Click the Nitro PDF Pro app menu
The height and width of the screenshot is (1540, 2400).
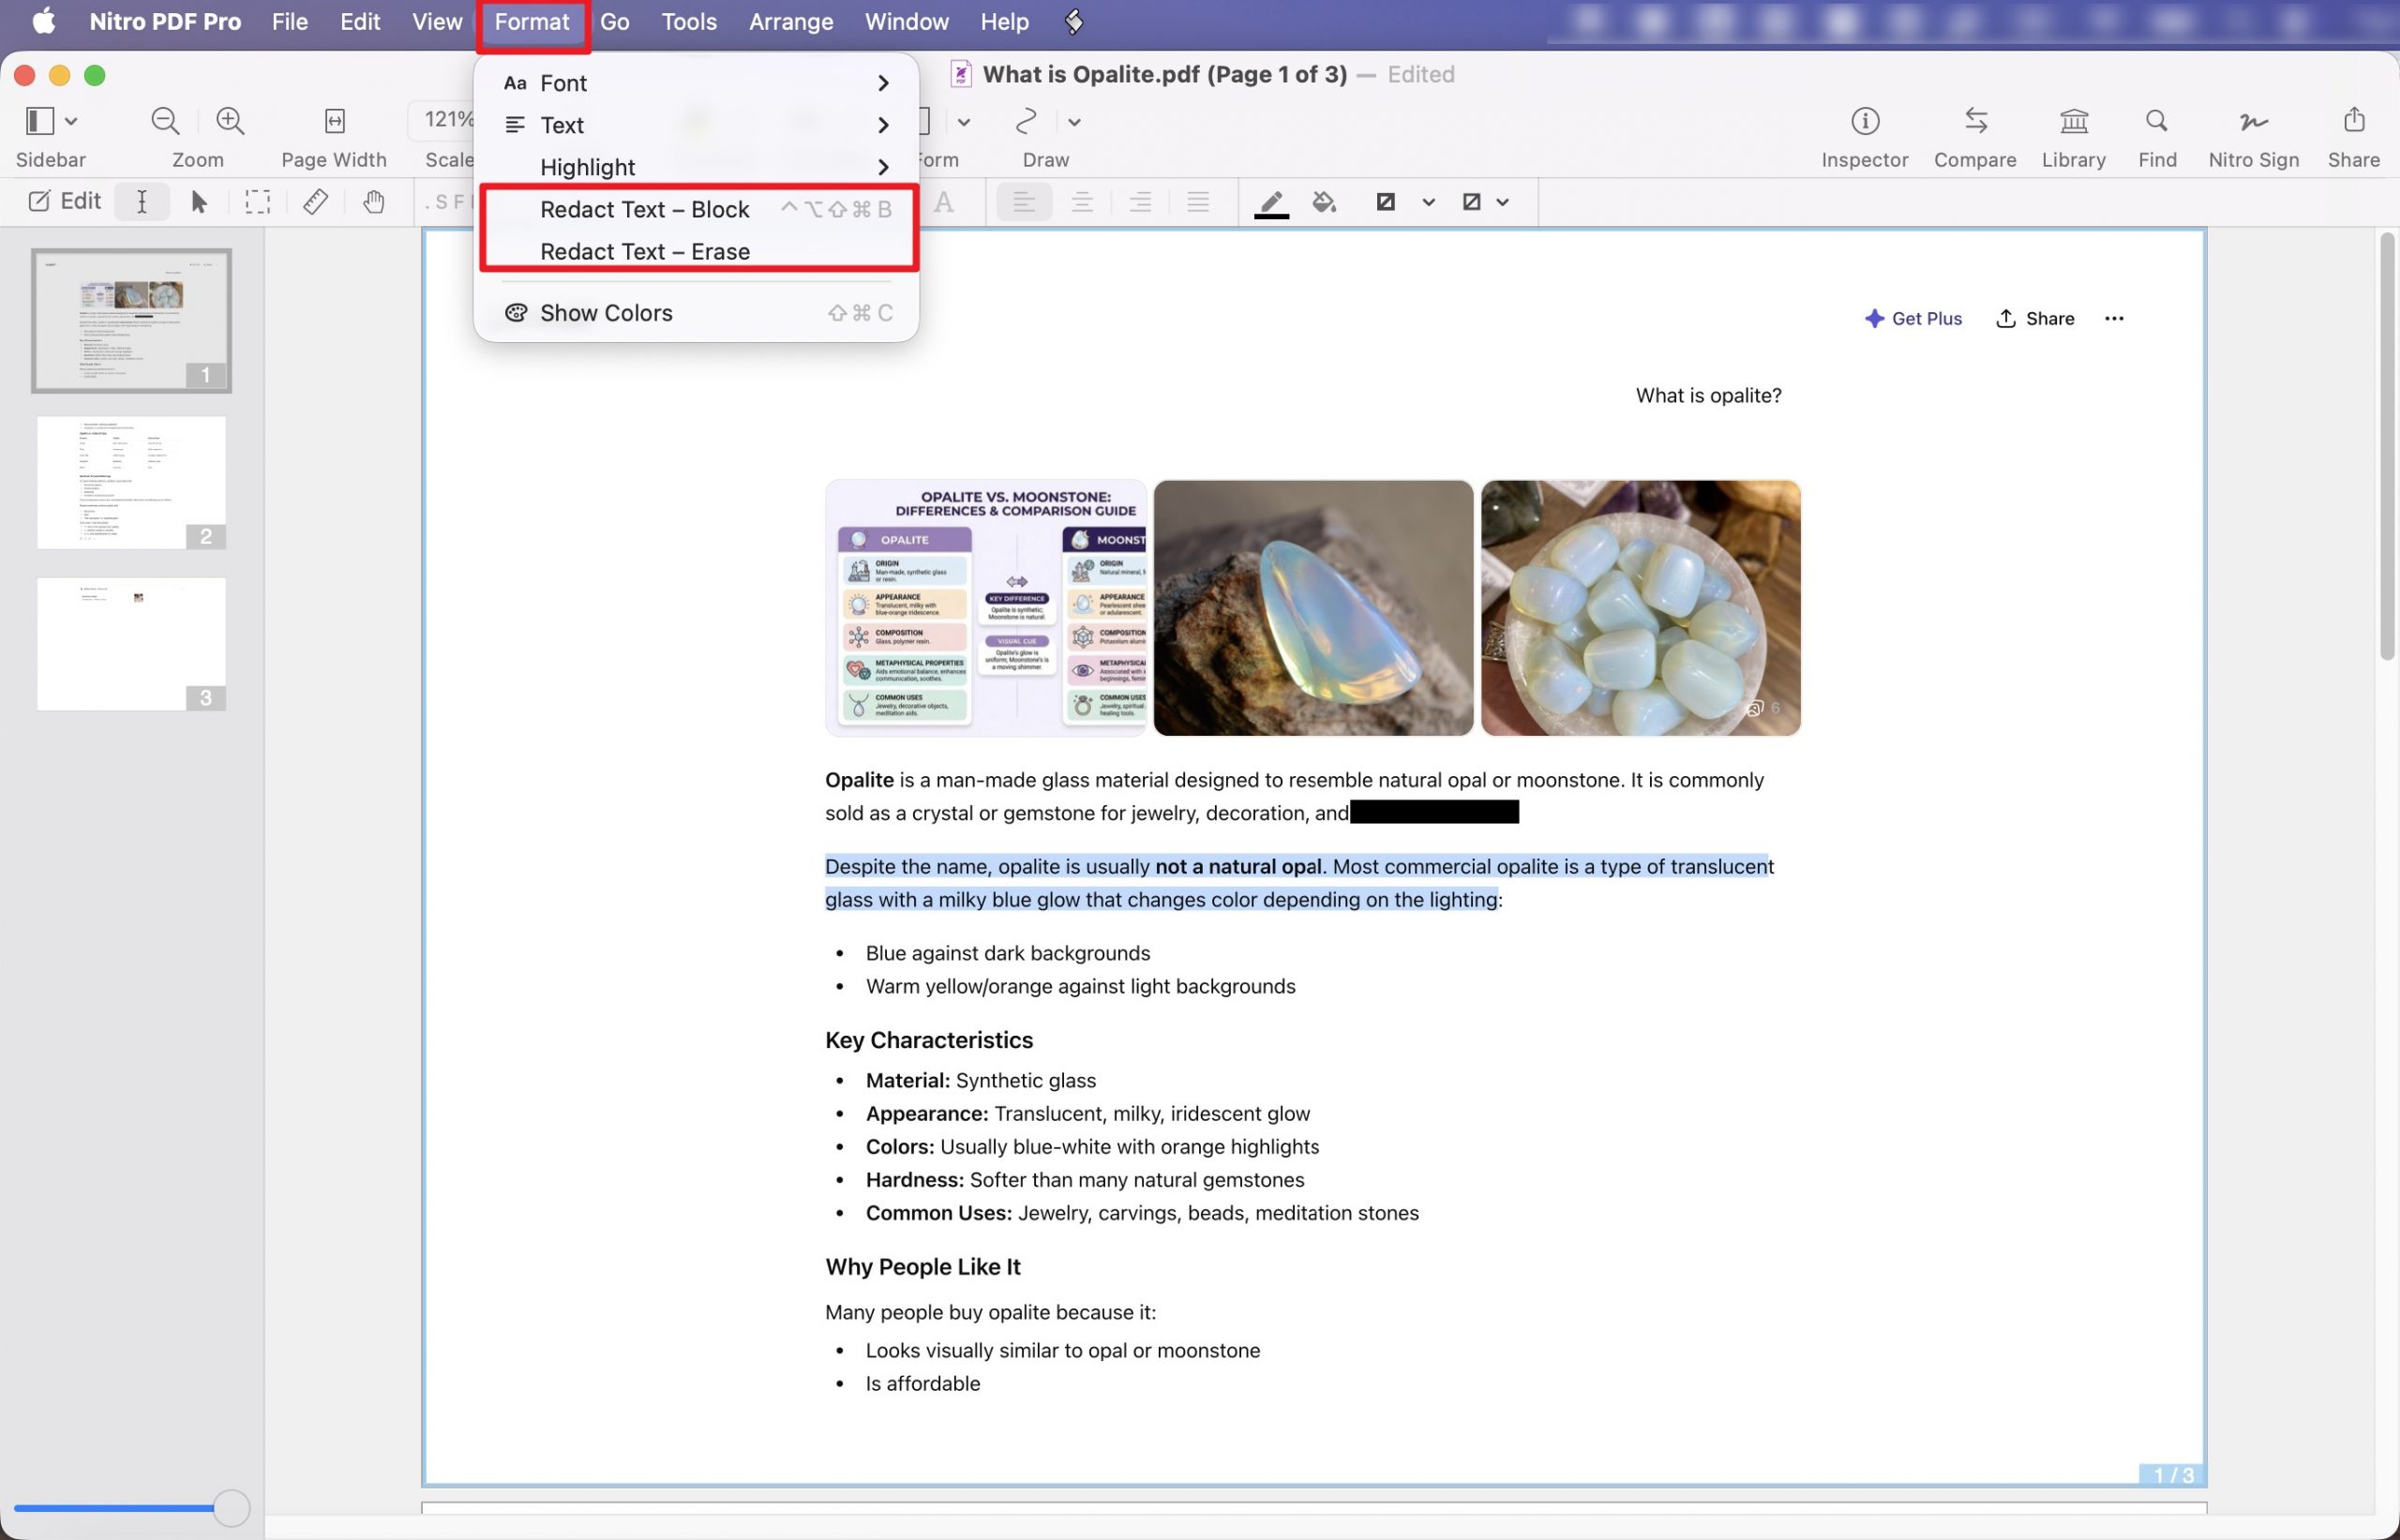point(165,21)
